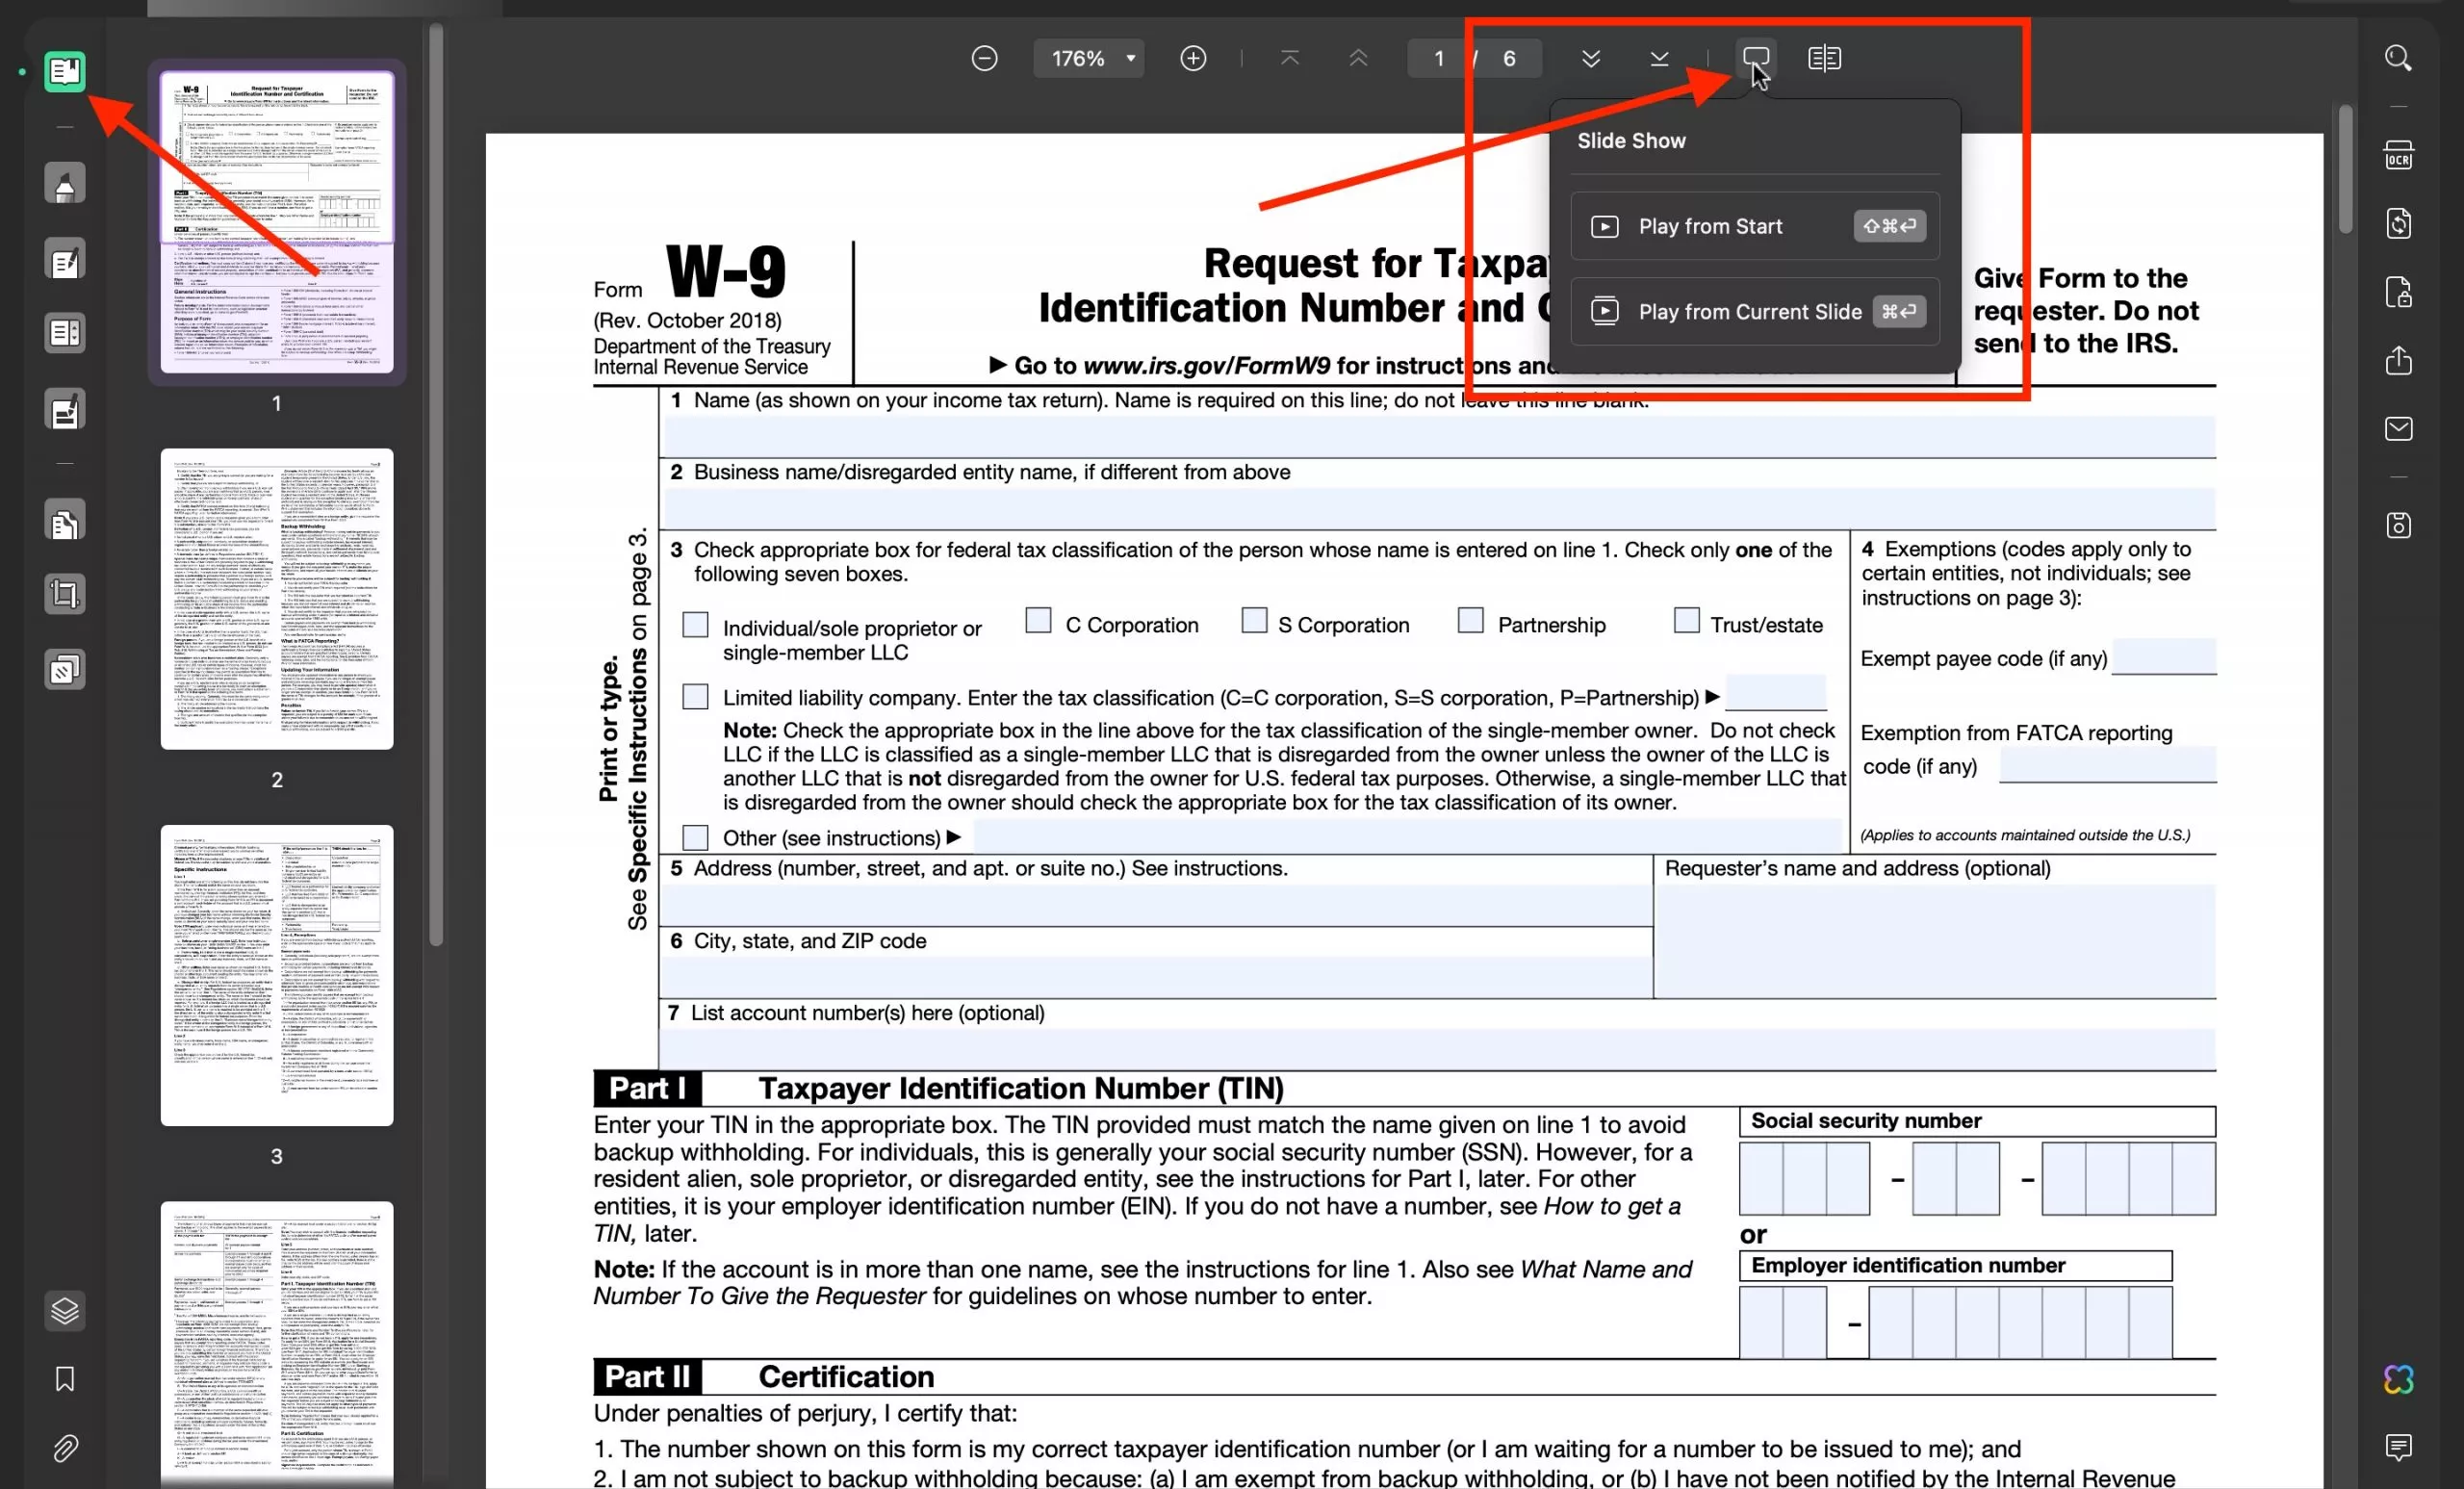This screenshot has width=2464, height=1489.
Task: Open the Convert PDF tool
Action: pyautogui.click(x=2398, y=223)
